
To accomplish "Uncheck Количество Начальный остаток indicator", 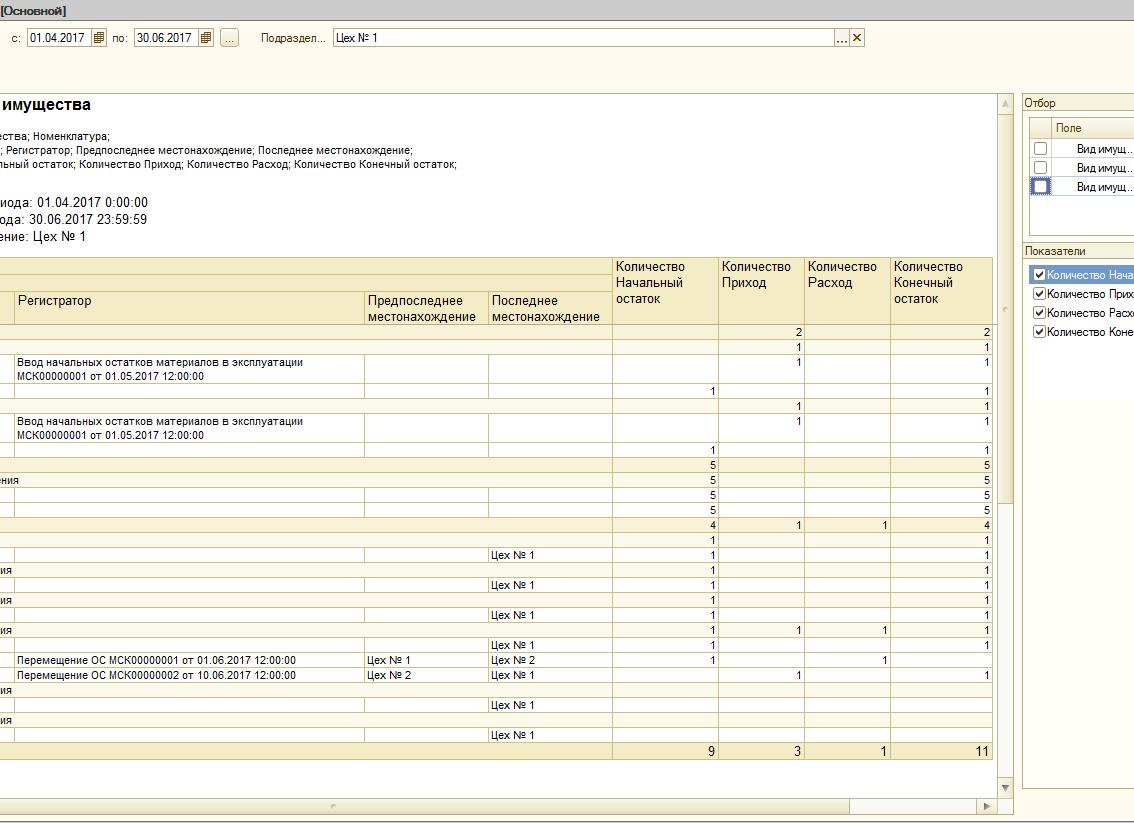I will click(x=1039, y=275).
